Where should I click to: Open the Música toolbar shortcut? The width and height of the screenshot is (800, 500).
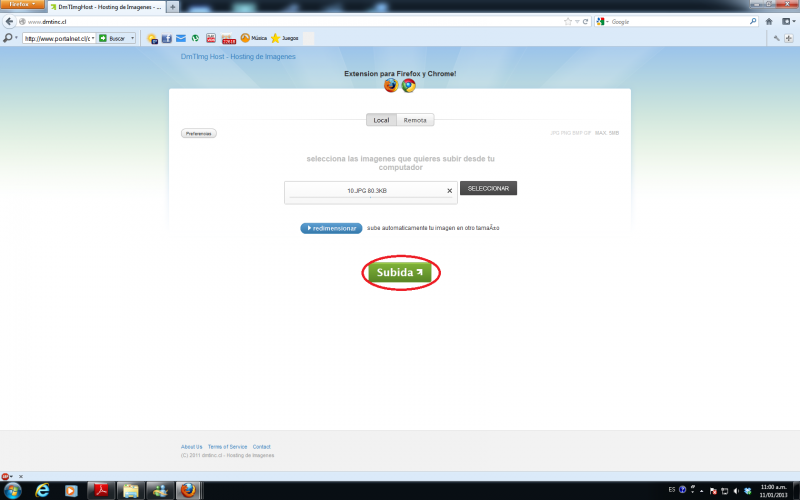pos(254,38)
